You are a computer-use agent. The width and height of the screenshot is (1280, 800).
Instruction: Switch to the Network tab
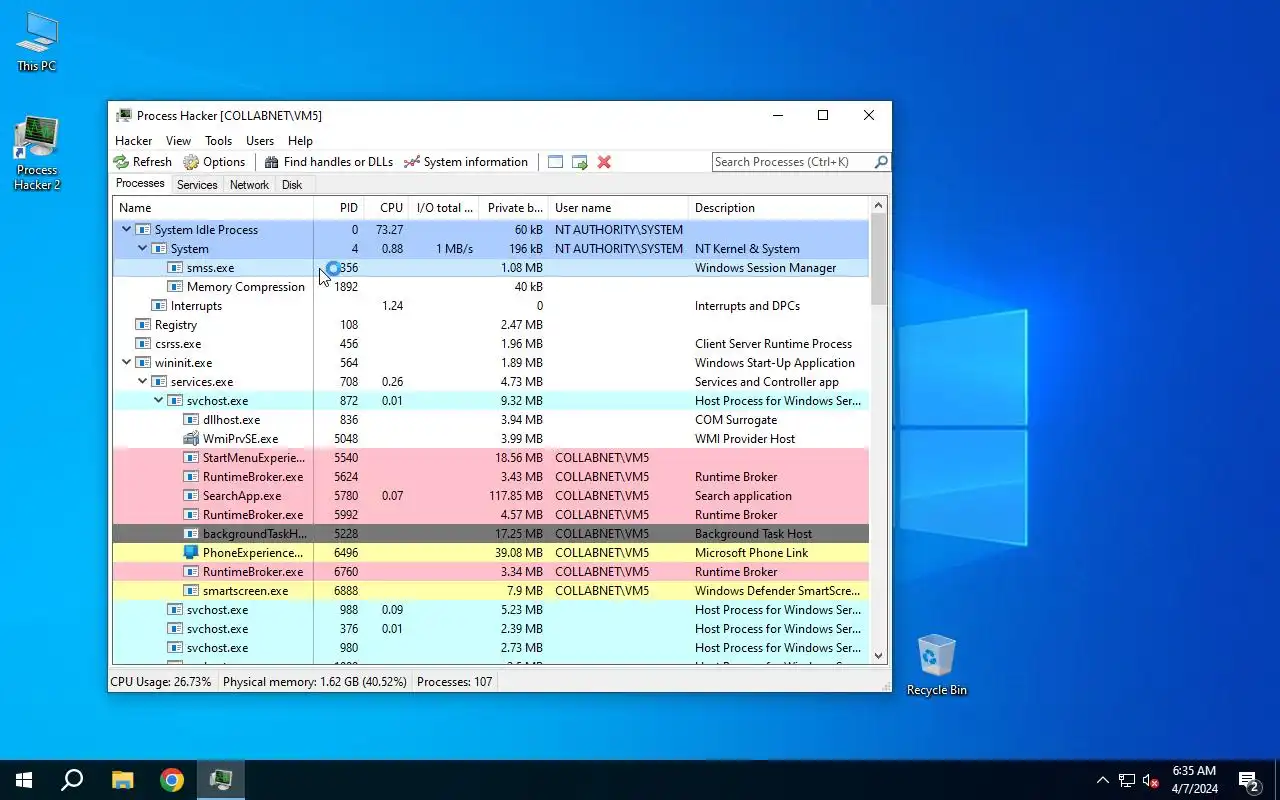pyautogui.click(x=249, y=185)
